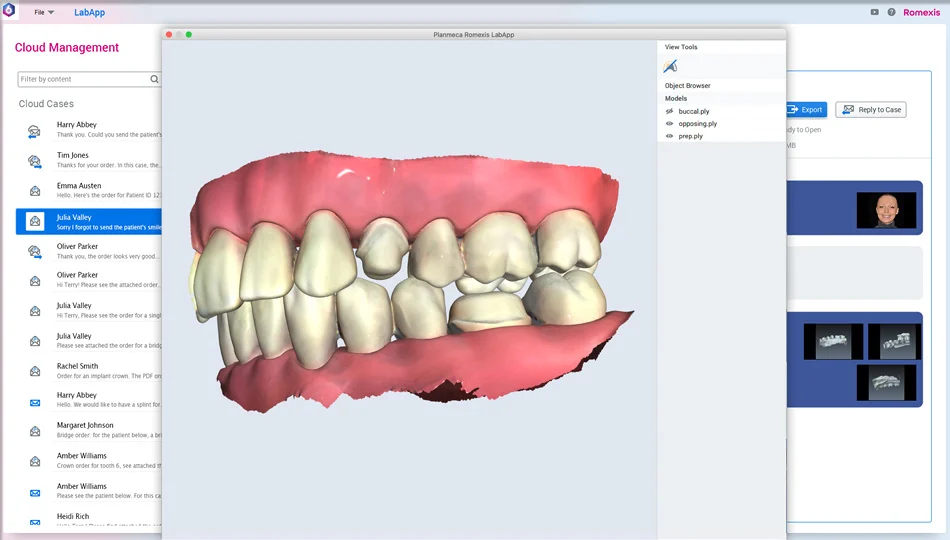The height and width of the screenshot is (540, 950).
Task: Open Harry Abbey's top case message icon
Action: [35, 131]
